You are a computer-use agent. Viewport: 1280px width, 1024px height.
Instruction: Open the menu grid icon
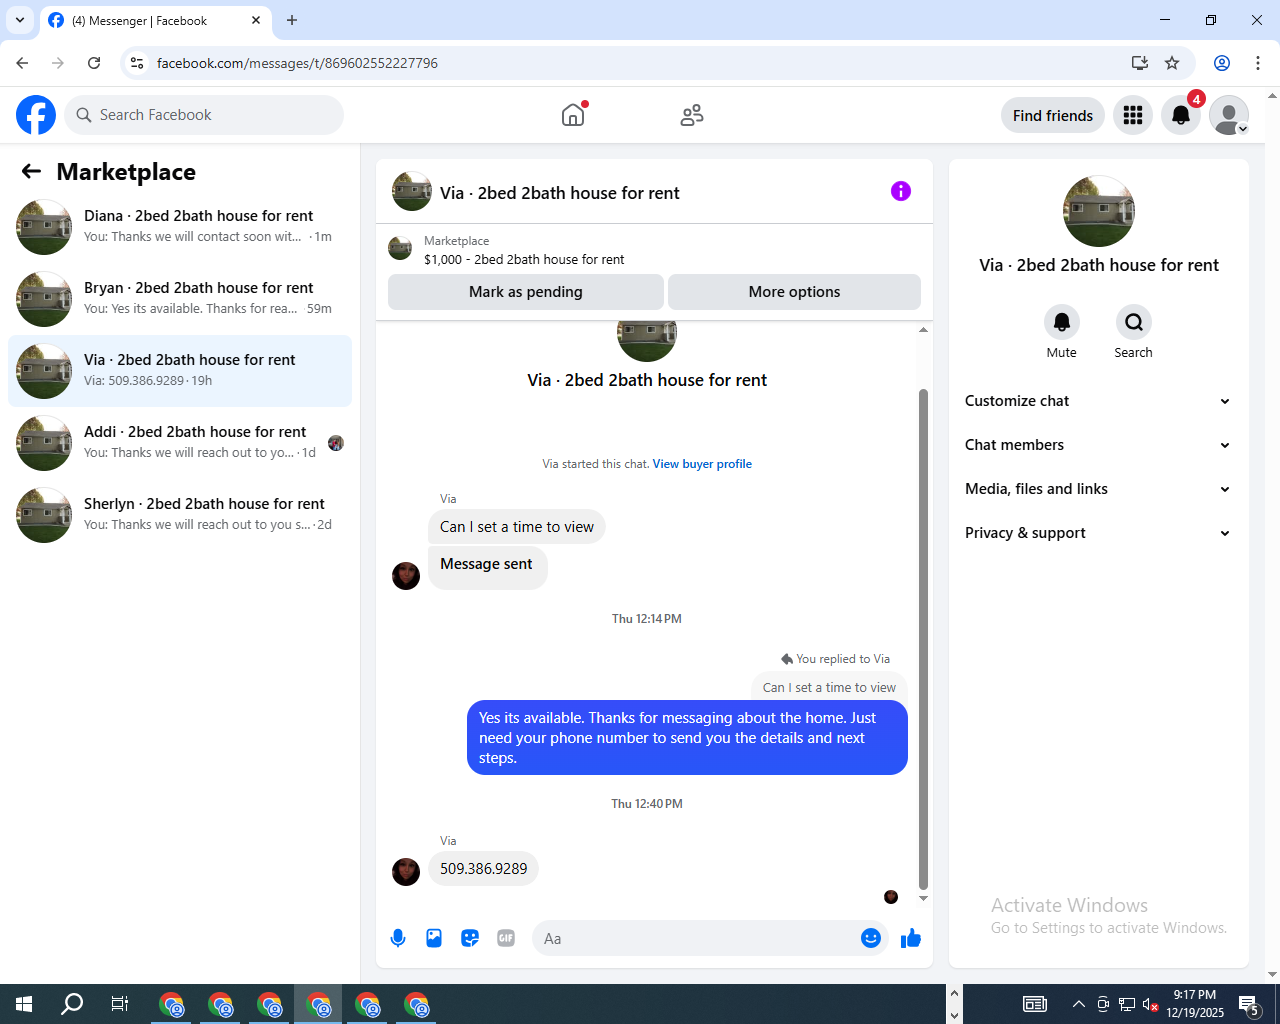coord(1133,115)
